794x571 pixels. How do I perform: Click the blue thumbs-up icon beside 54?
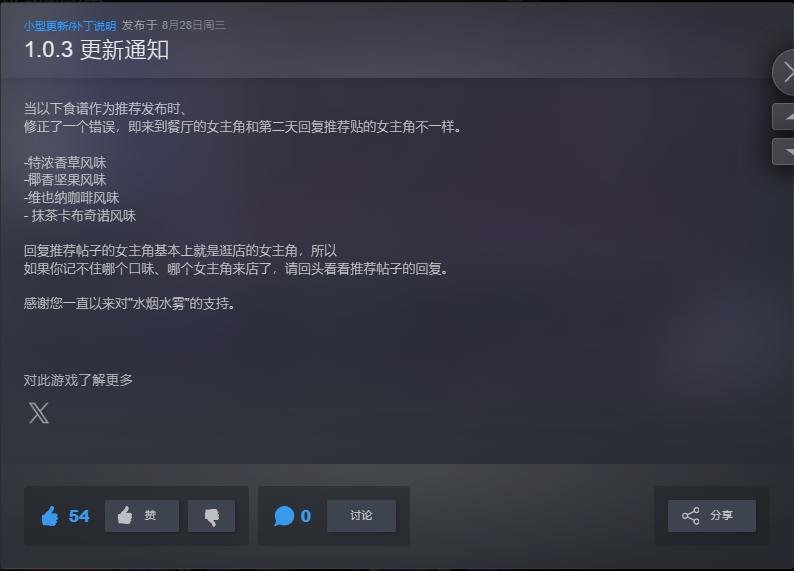tap(50, 516)
